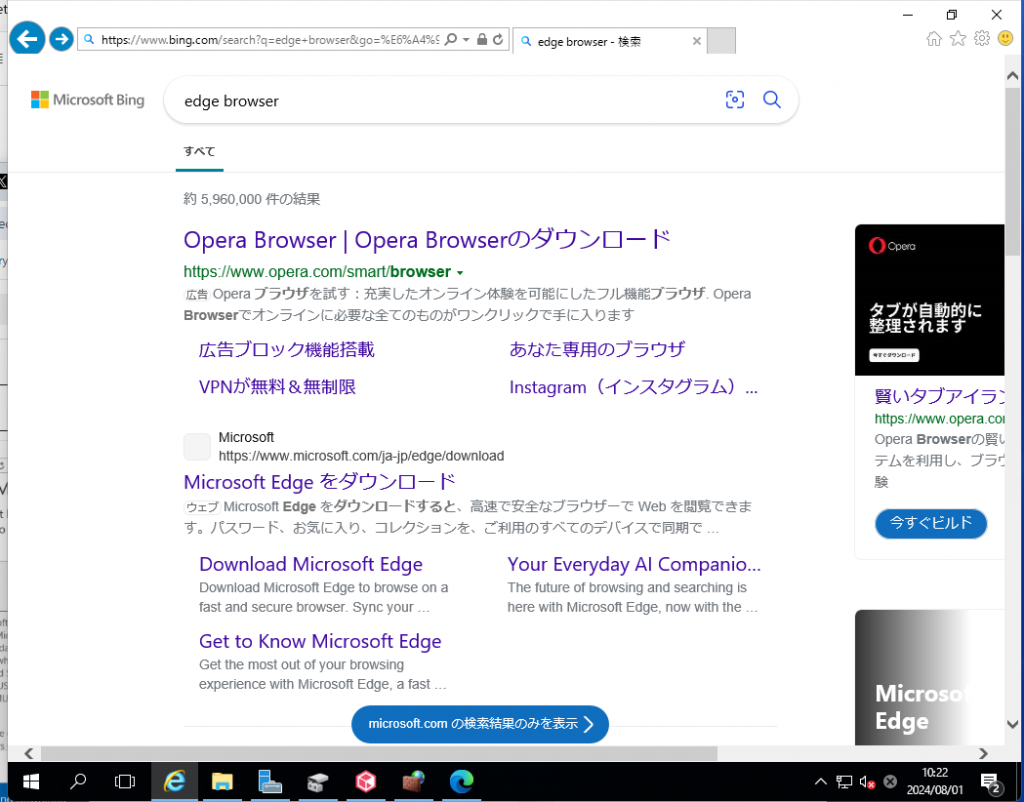
Task: Show hidden system tray icons chevron
Action: (821, 782)
